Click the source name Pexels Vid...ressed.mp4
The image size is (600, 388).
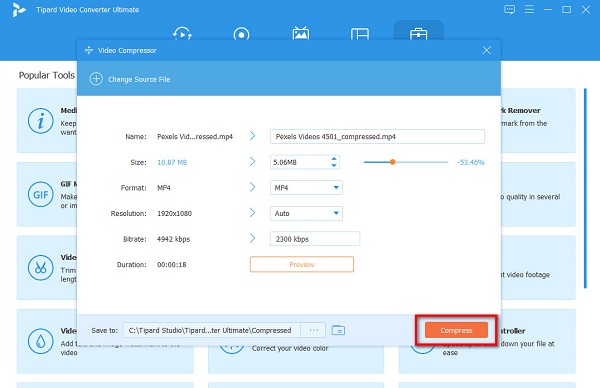click(195, 137)
